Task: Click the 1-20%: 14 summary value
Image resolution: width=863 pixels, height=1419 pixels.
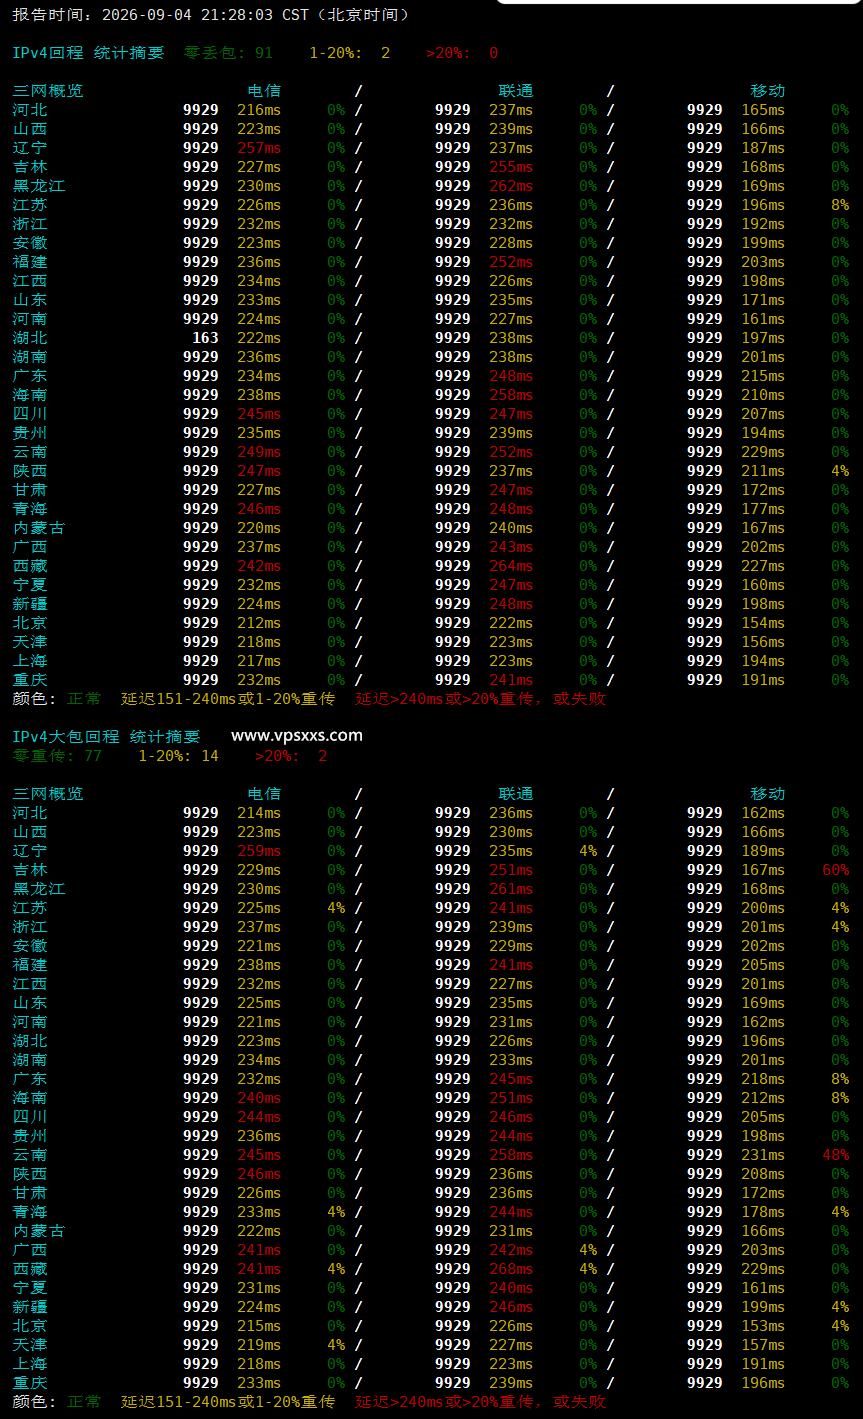Action: point(178,756)
